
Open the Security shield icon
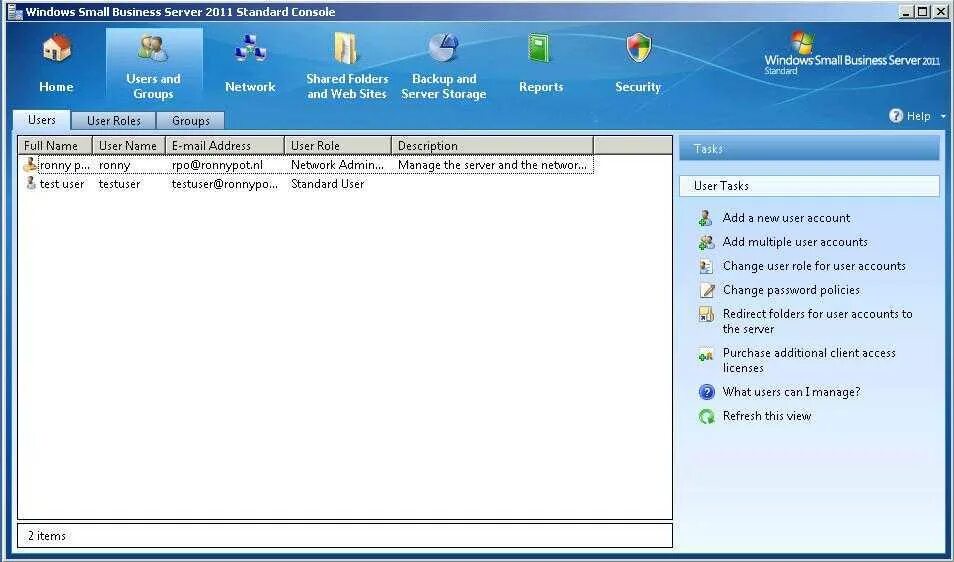638,48
